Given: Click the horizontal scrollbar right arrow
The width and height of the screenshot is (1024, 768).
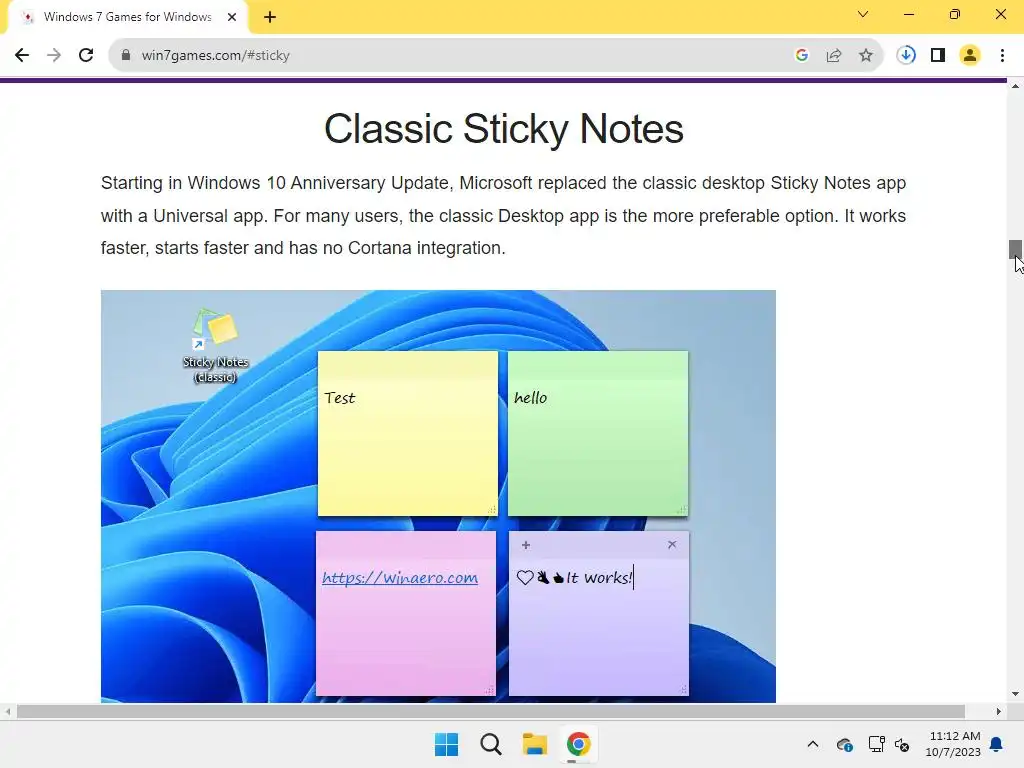Looking at the screenshot, I should click(x=999, y=711).
